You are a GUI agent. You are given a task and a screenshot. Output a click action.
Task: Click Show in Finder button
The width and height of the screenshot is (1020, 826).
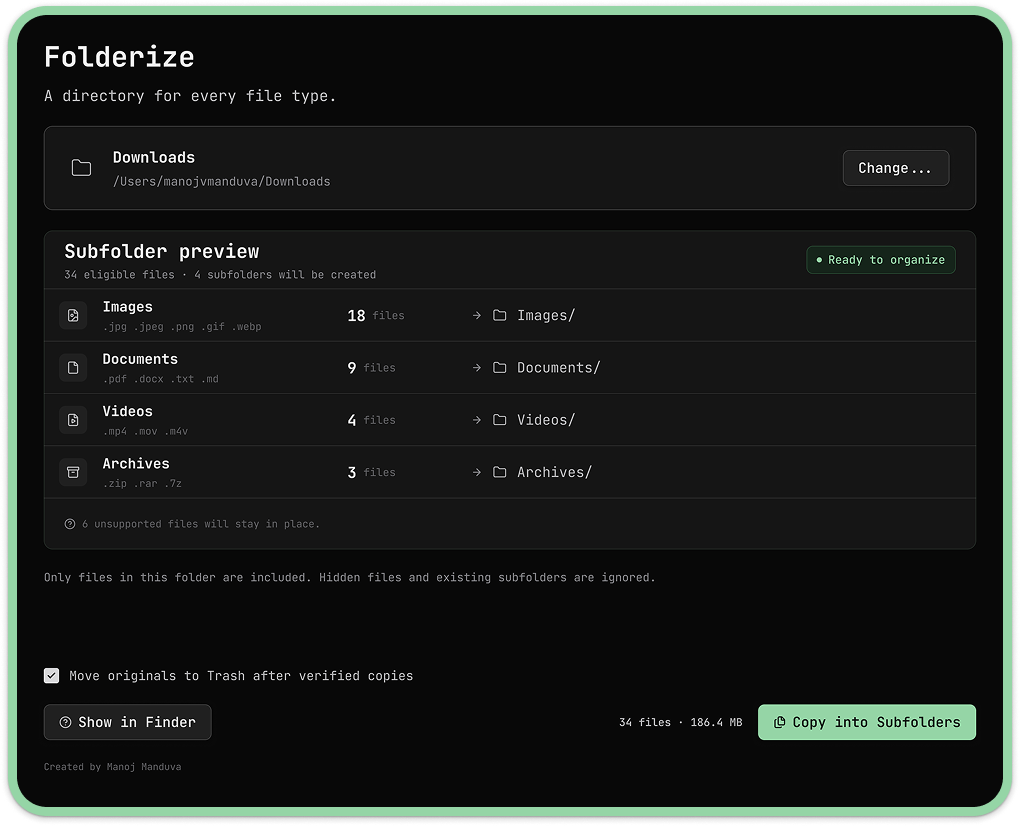[128, 722]
